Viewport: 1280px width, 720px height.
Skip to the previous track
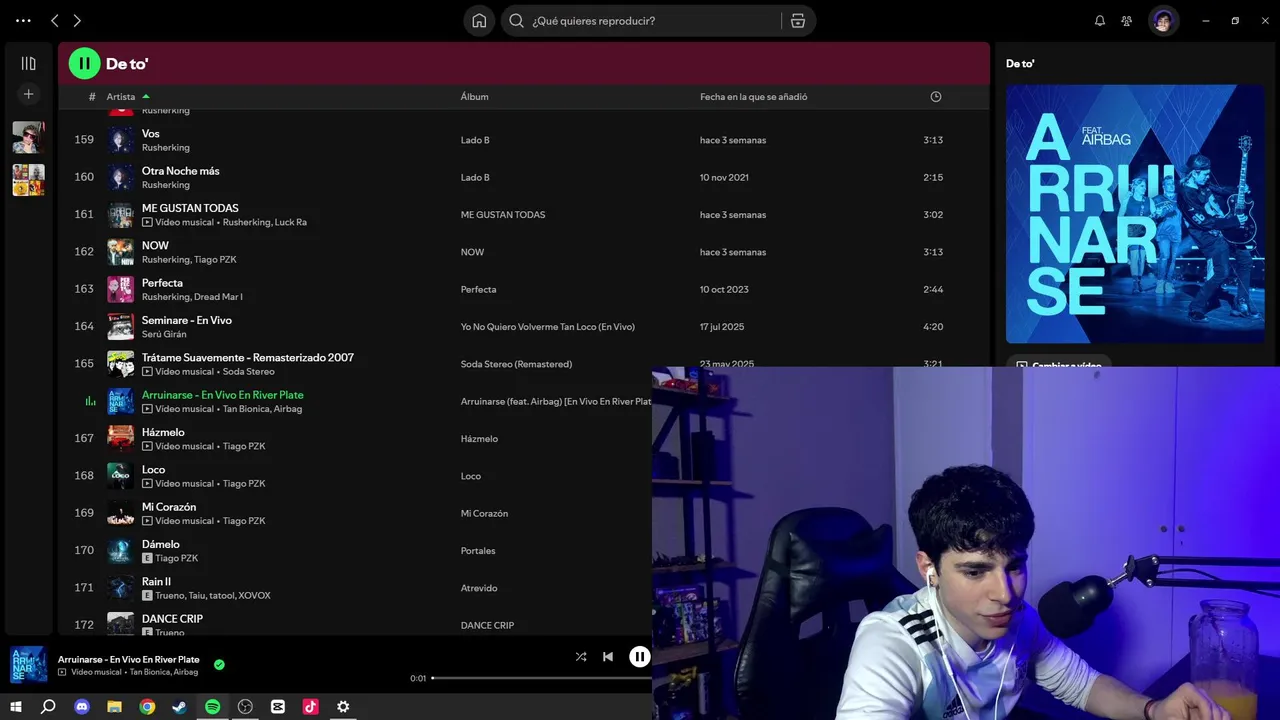coord(608,657)
